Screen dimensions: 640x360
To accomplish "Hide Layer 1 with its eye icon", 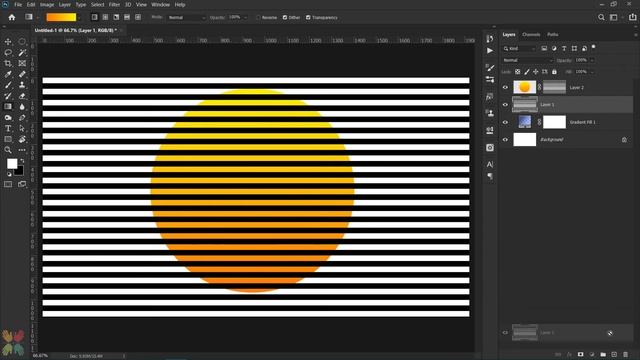I will [505, 105].
